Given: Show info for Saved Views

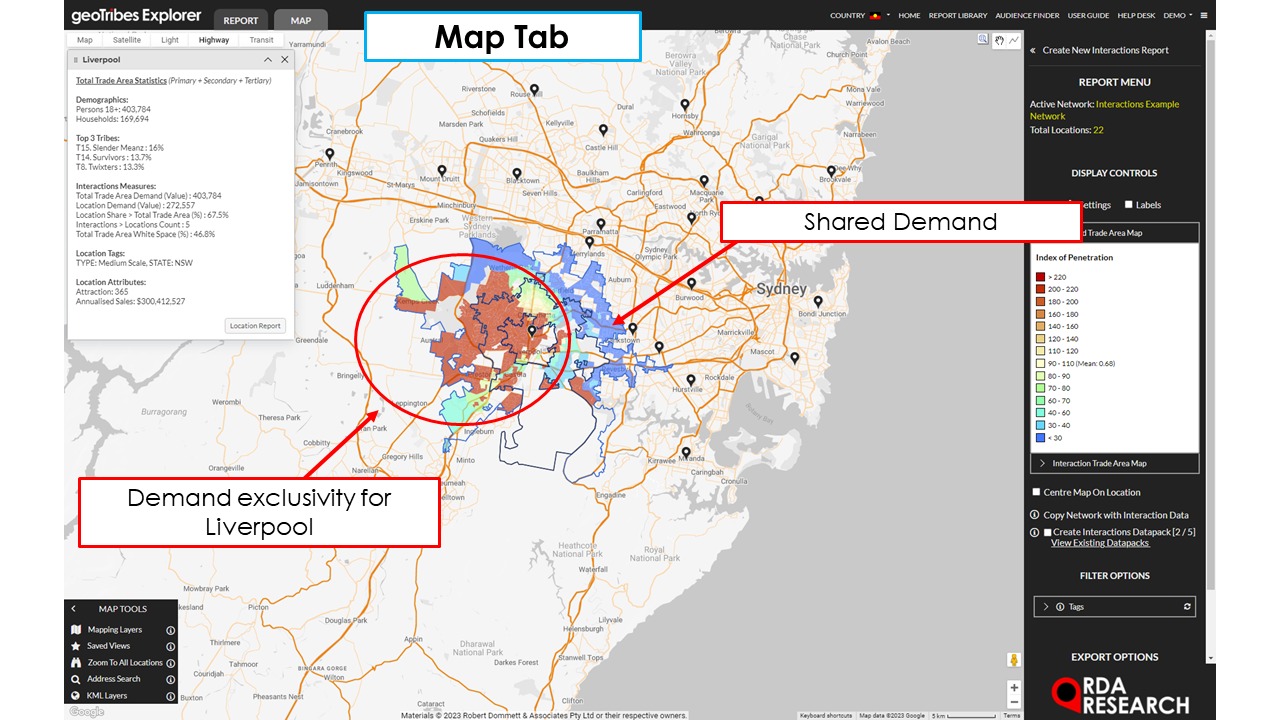Looking at the screenshot, I should (x=170, y=646).
